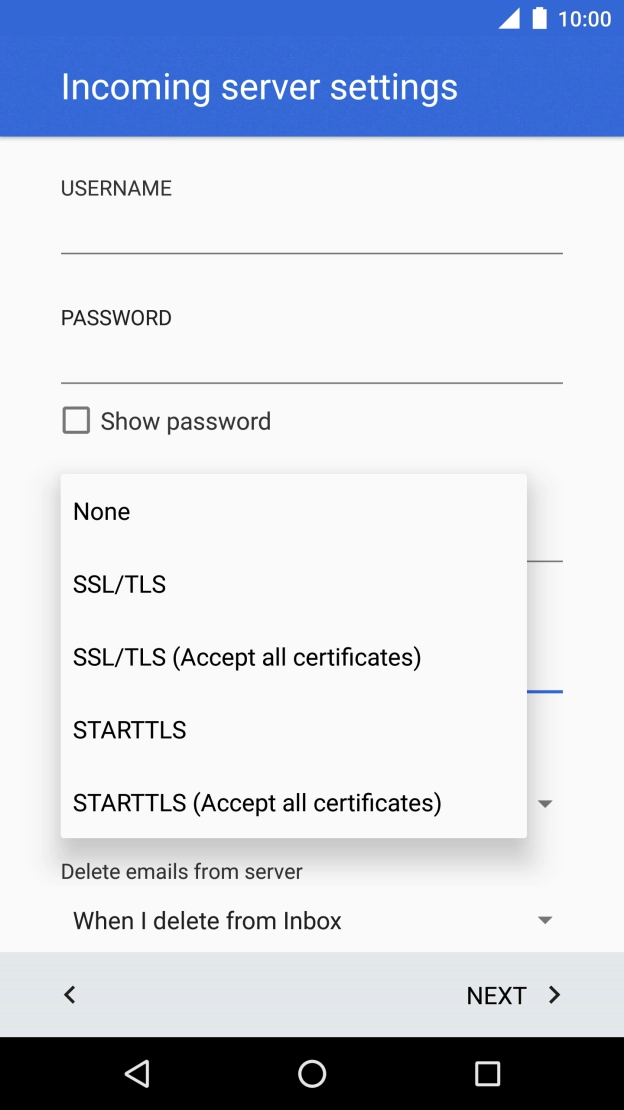Tap the battery status icon
The image size is (624, 1110).
point(540,19)
